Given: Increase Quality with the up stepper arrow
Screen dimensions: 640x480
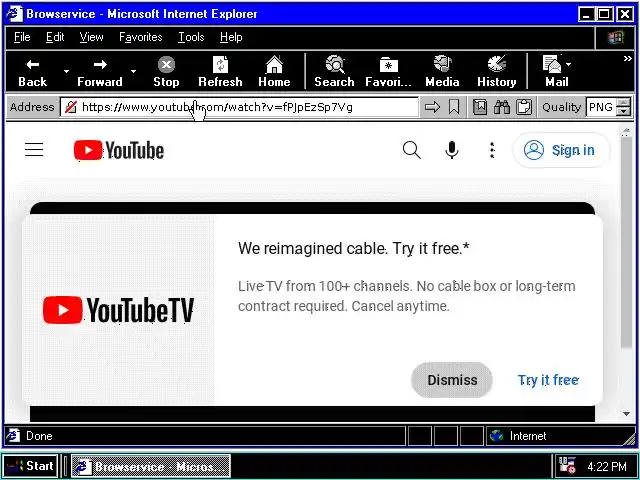Looking at the screenshot, I should pos(623,103).
